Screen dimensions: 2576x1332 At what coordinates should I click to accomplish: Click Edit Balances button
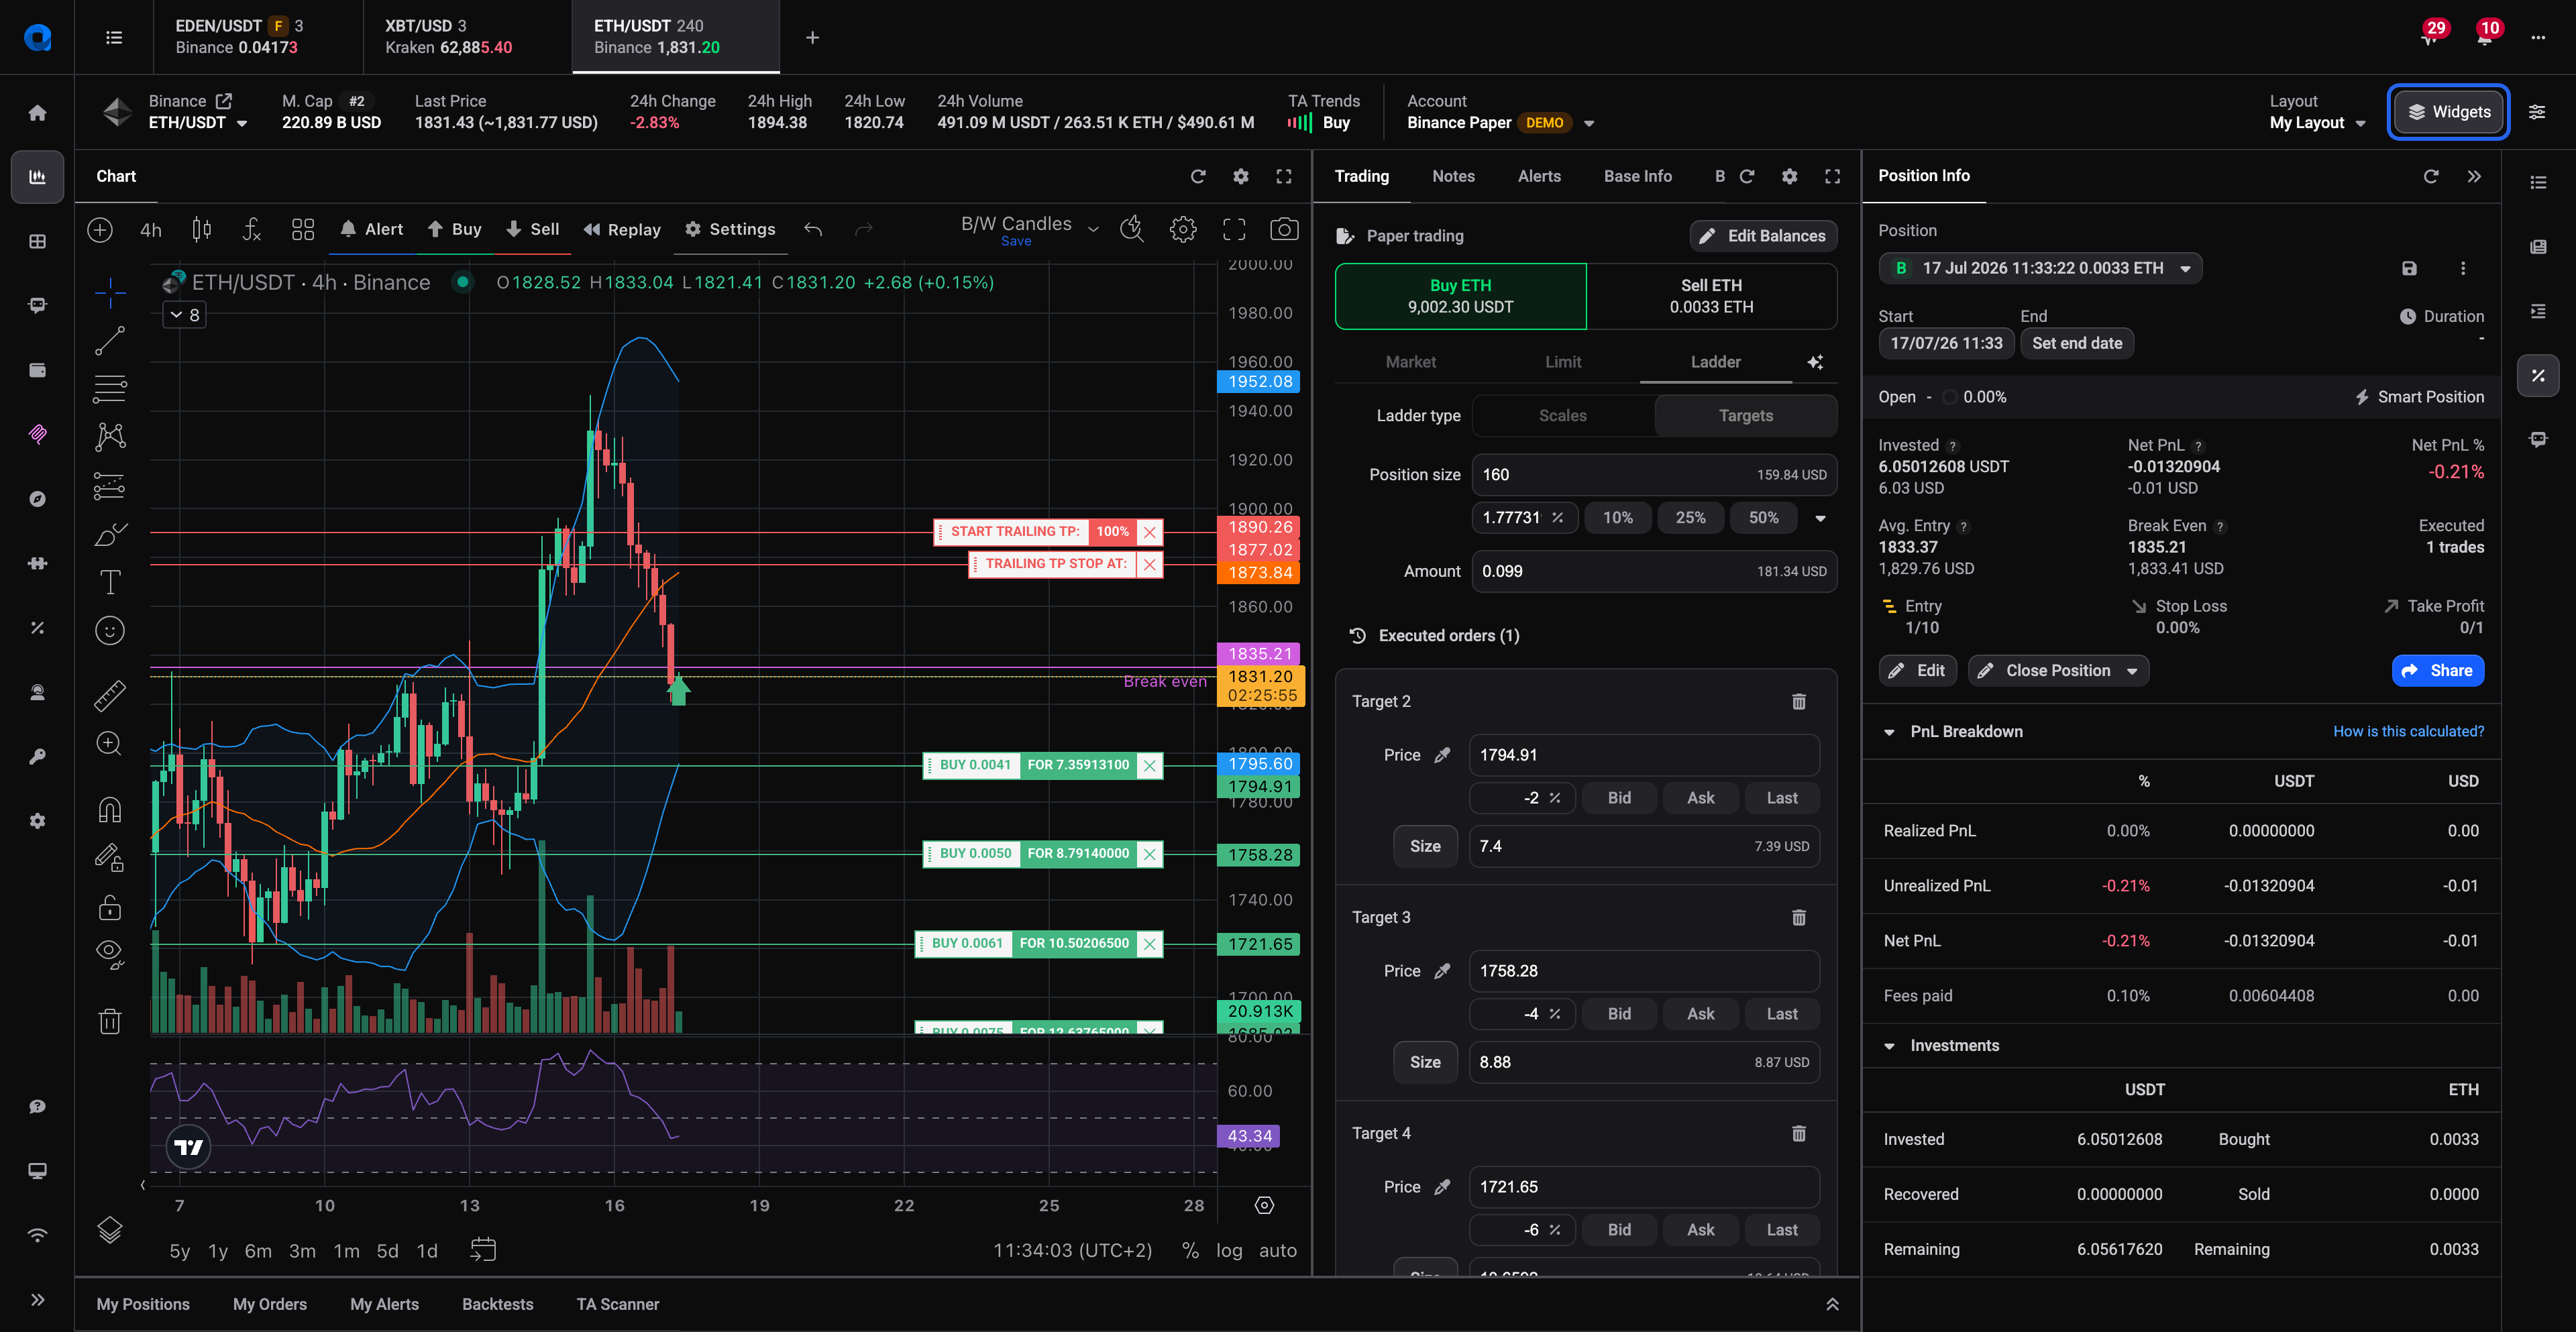coord(1763,236)
